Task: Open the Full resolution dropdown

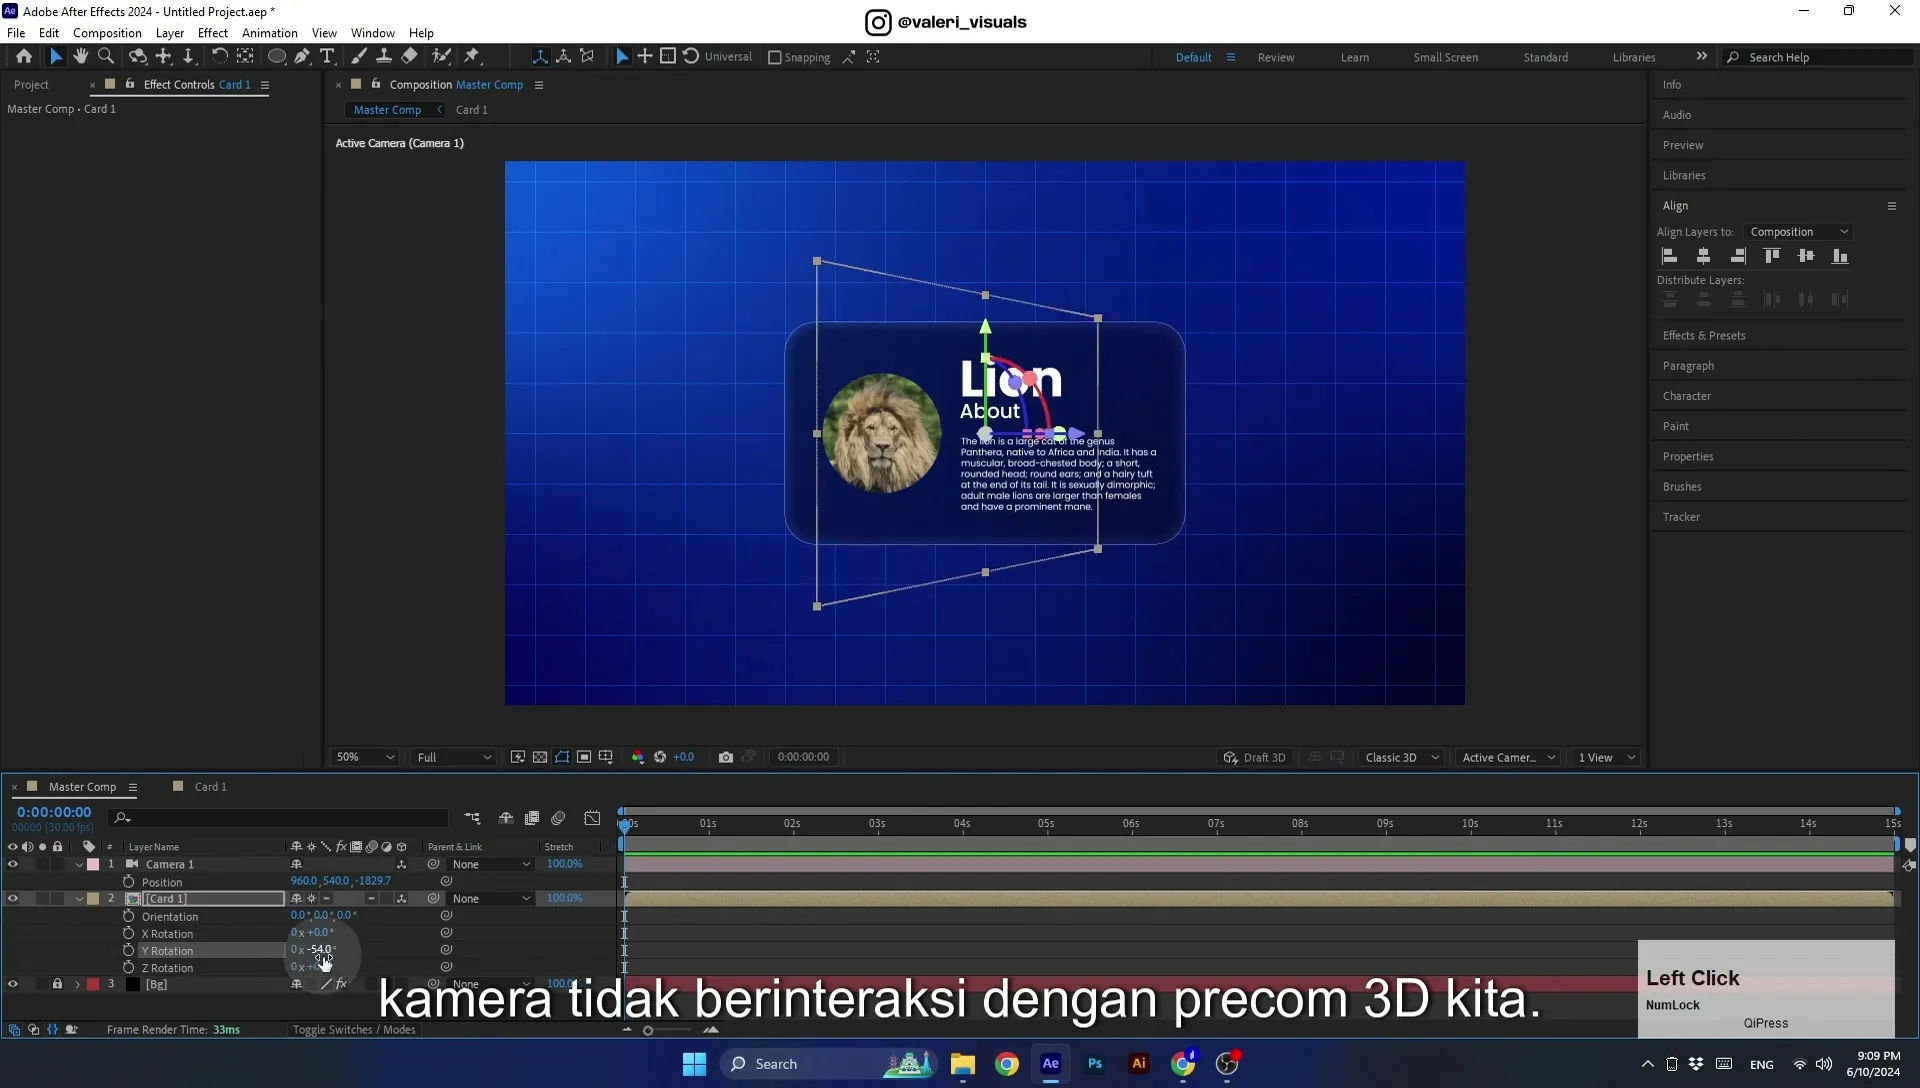Action: pyautogui.click(x=454, y=757)
